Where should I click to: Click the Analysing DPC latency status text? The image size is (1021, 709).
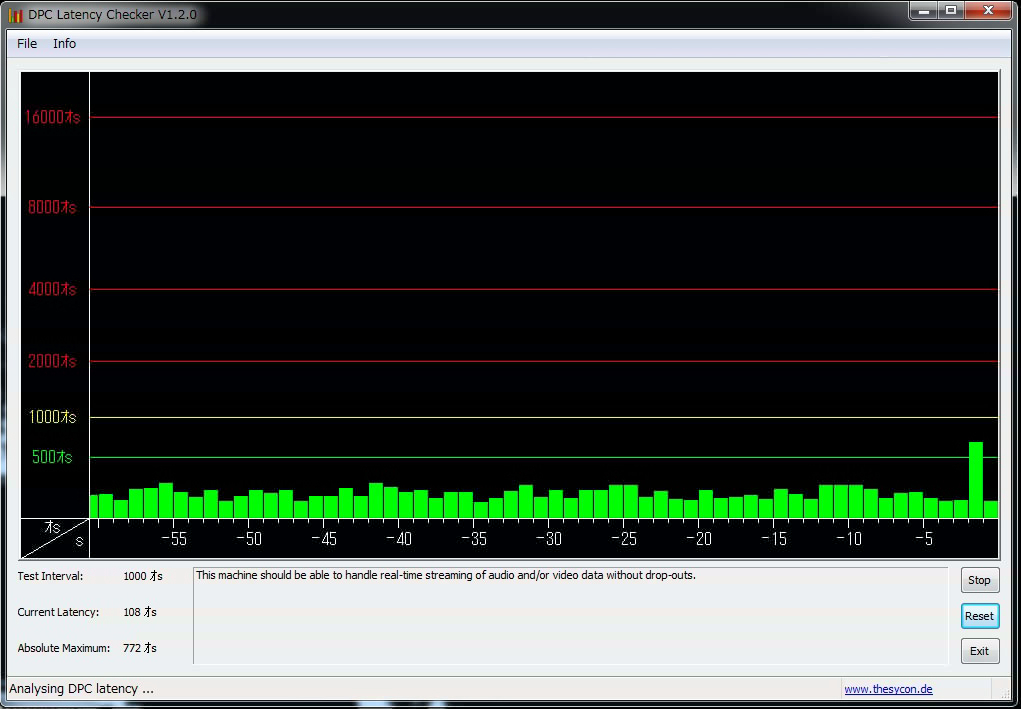pyautogui.click(x=81, y=689)
